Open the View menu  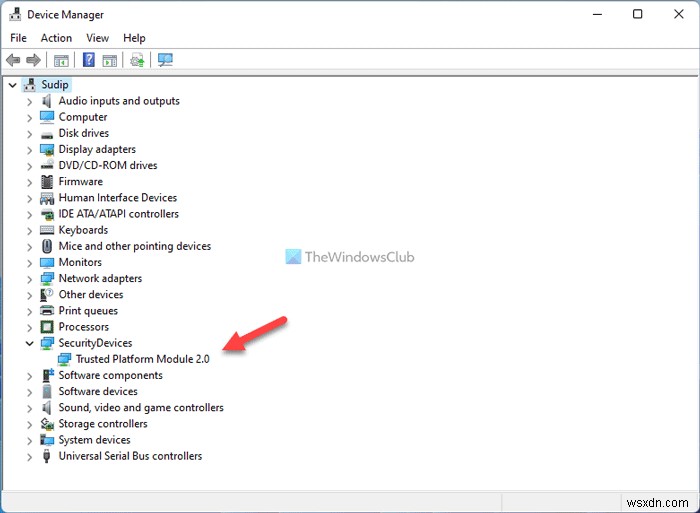coord(97,38)
